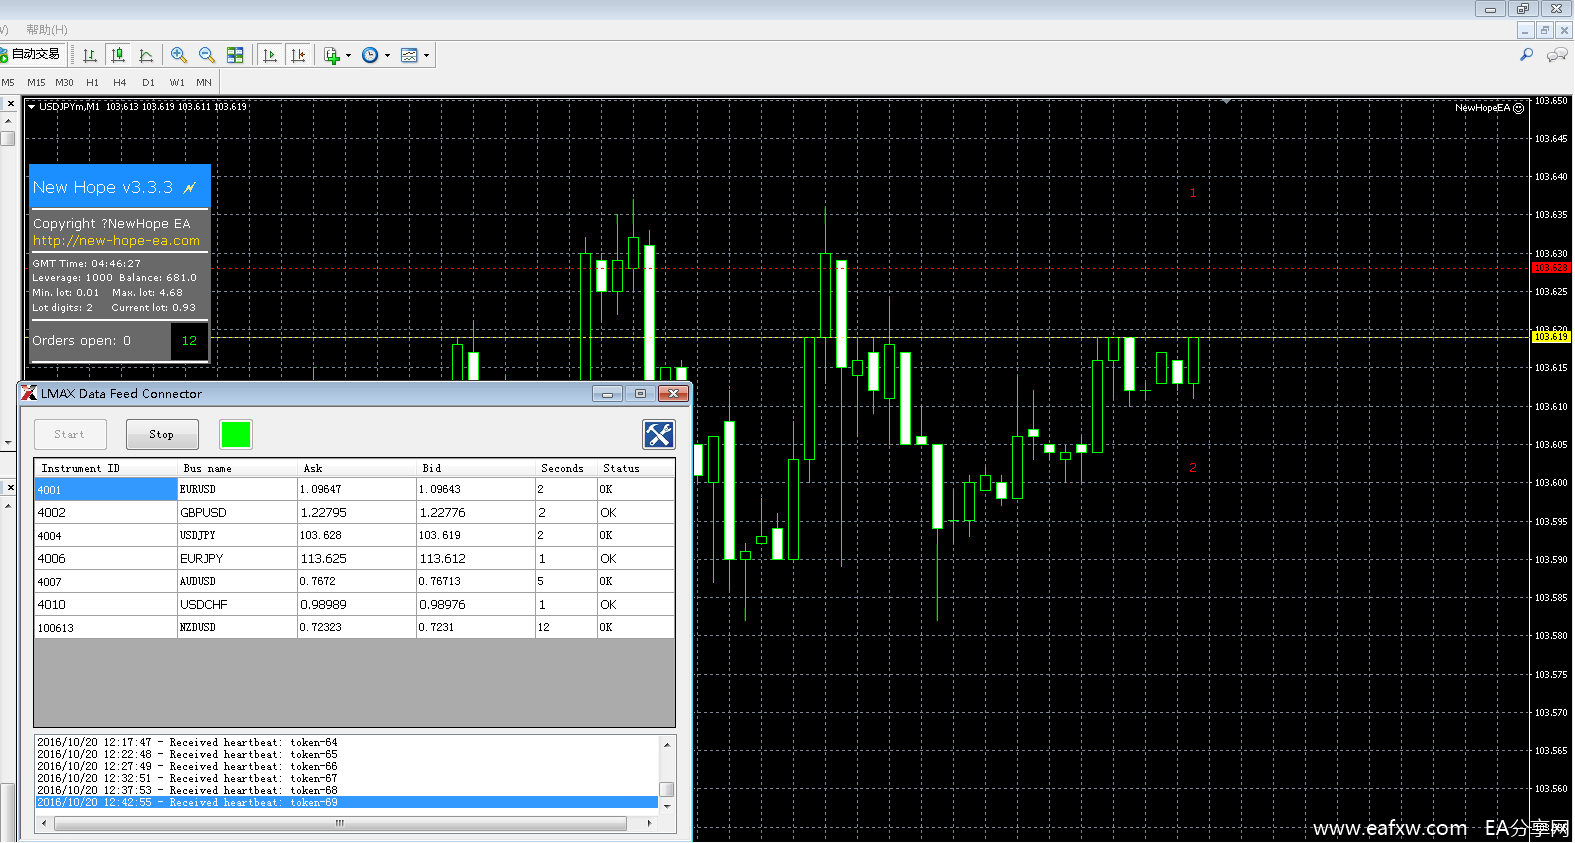Zoom out on the chart
The height and width of the screenshot is (843, 1575).
click(207, 56)
